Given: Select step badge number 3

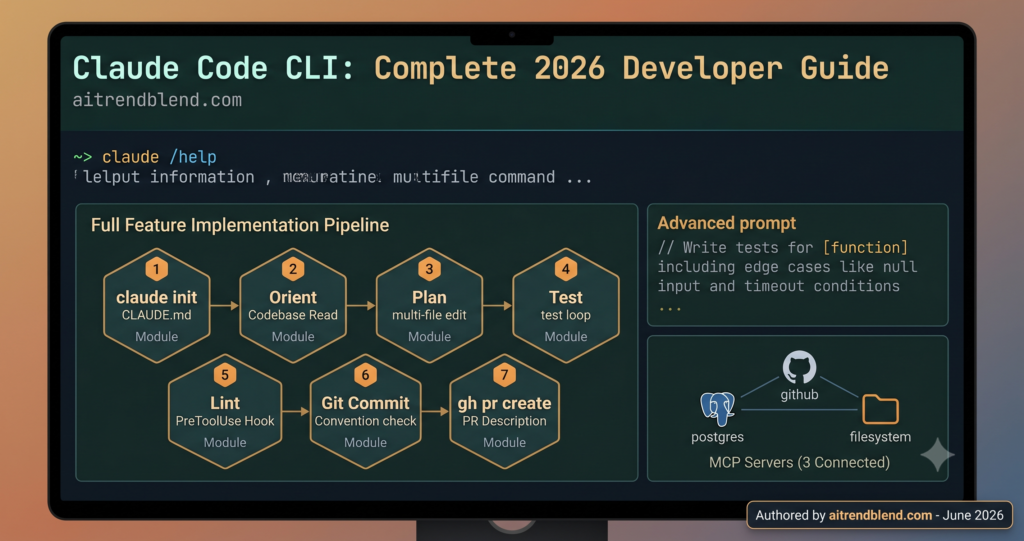Looking at the screenshot, I should click(429, 269).
